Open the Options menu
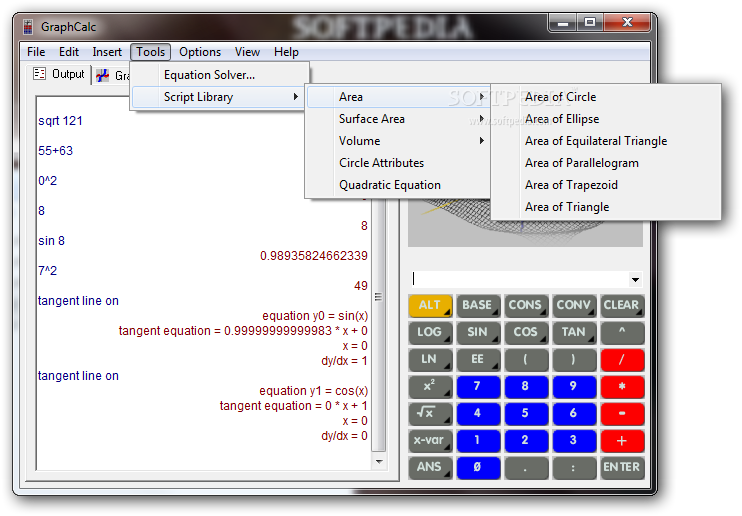Image resolution: width=742 pixels, height=516 pixels. point(200,52)
